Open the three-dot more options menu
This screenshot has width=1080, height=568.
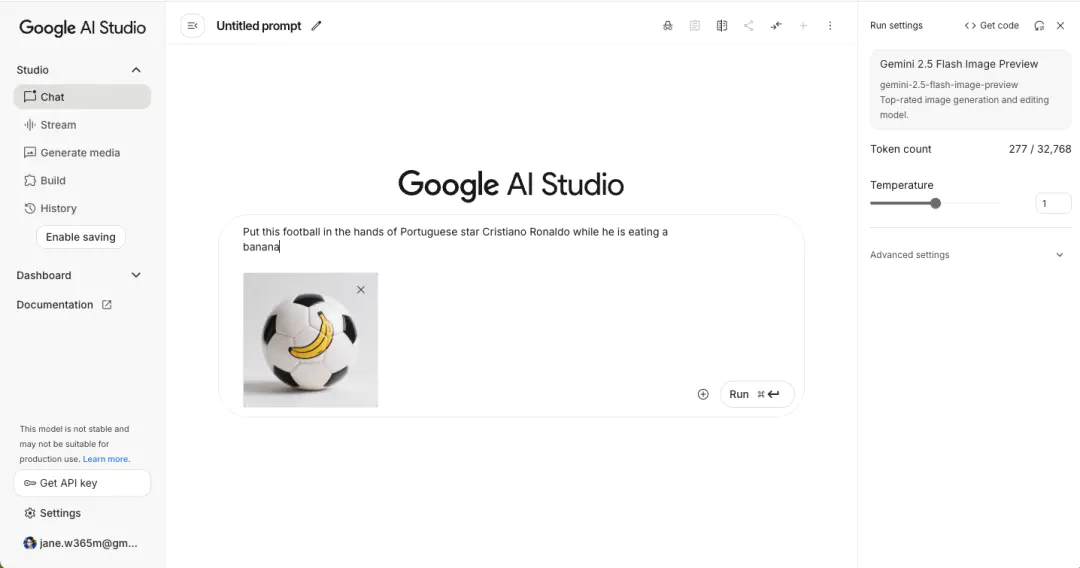tap(830, 25)
